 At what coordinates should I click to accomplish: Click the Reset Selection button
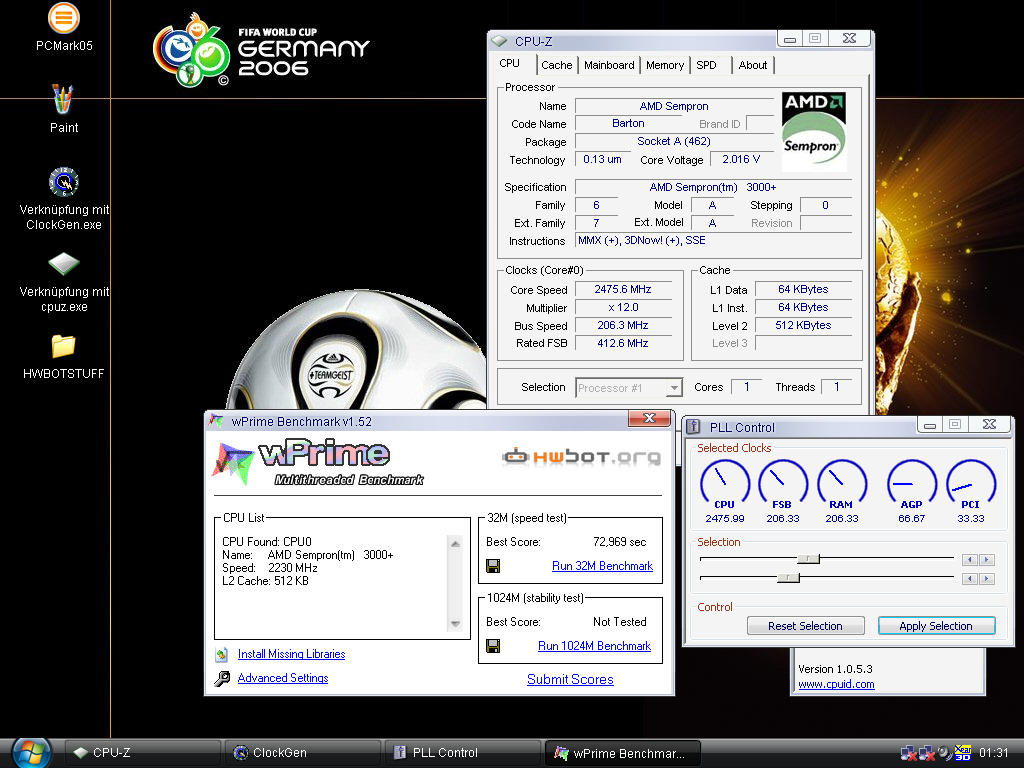(805, 626)
